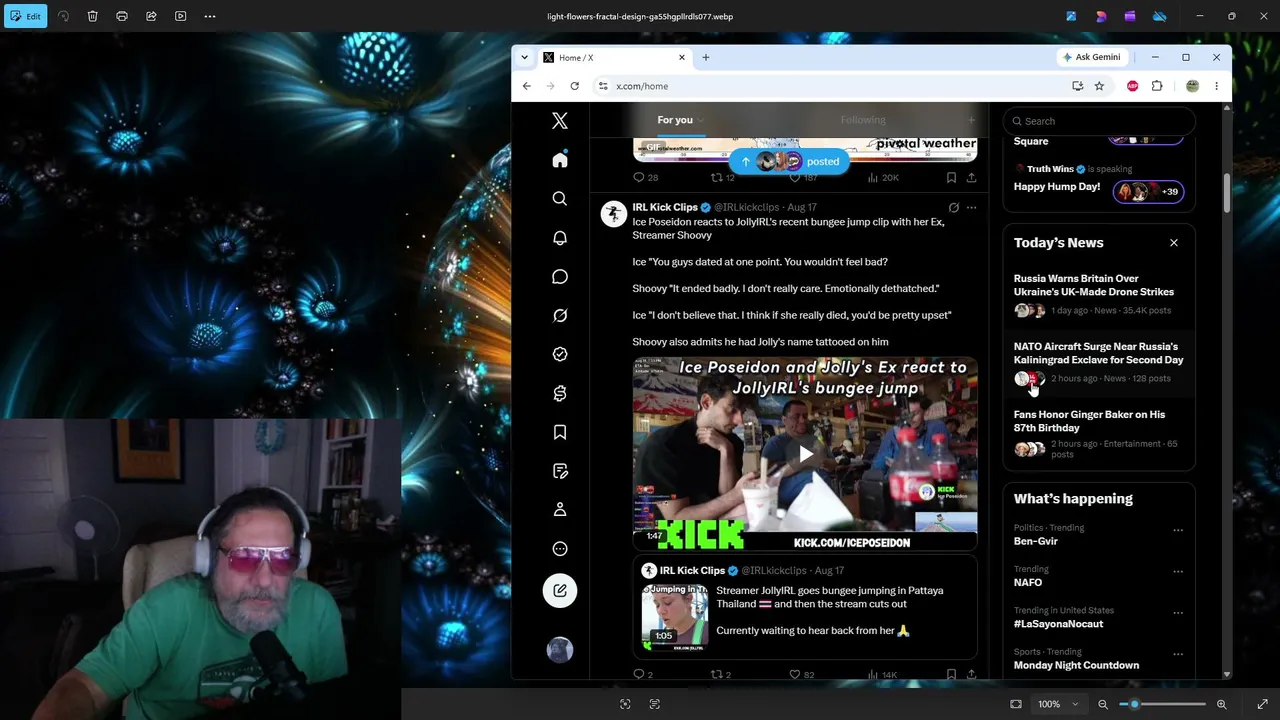Zoom out with the magnifier minus icon
This screenshot has height=720, width=1280.
(x=1103, y=704)
